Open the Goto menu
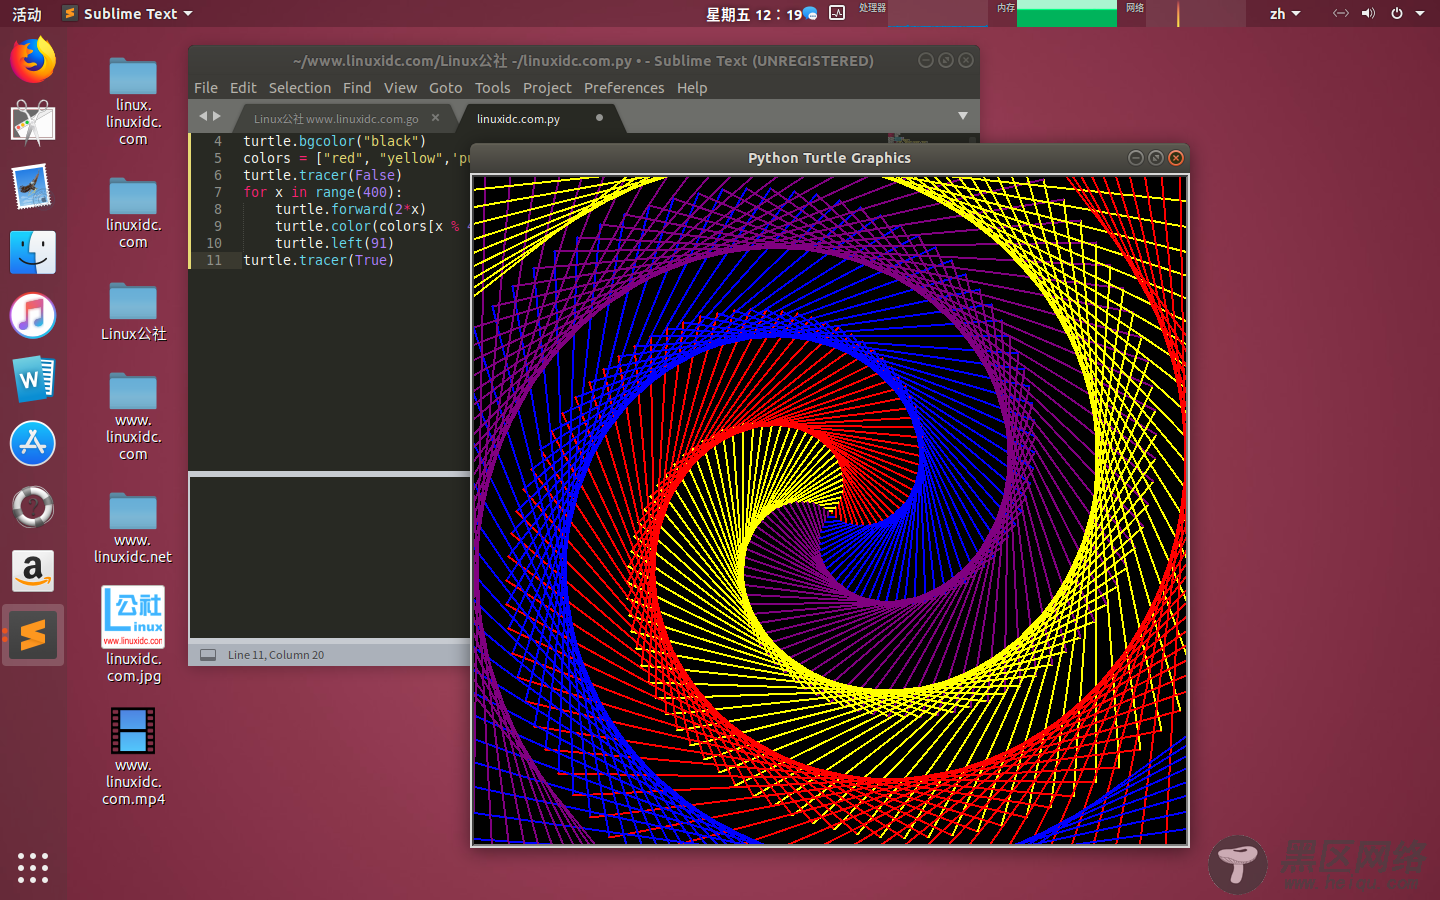 446,88
